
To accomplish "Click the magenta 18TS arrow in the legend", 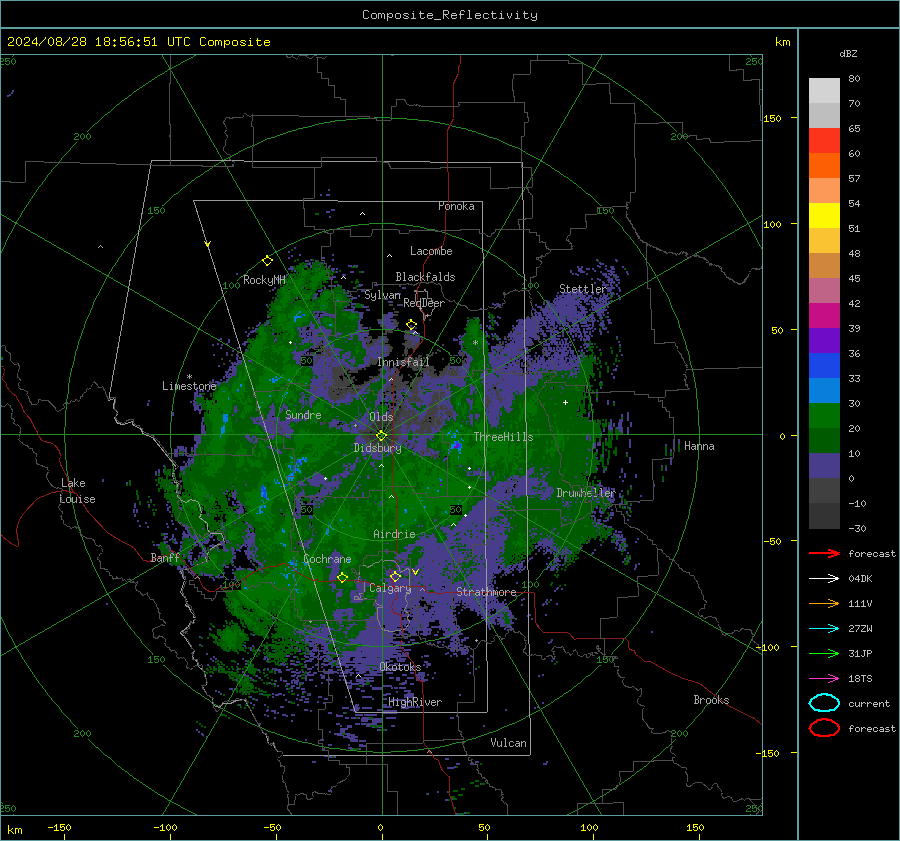I will point(824,679).
